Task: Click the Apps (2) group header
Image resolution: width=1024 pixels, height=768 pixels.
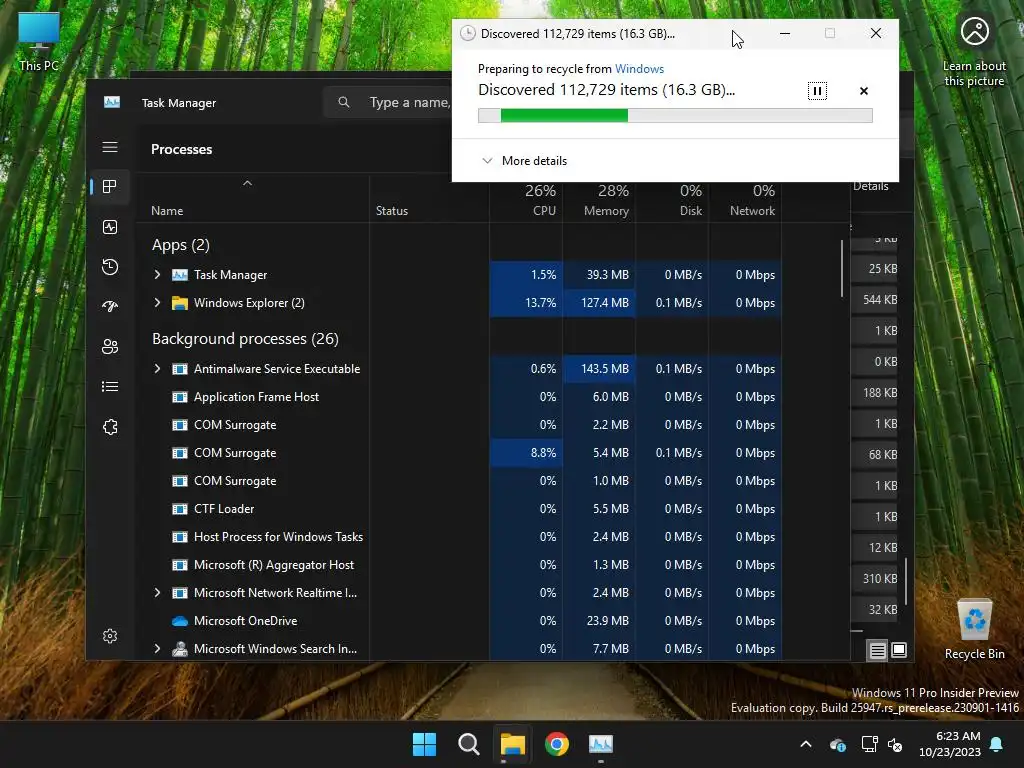Action: [x=181, y=245]
